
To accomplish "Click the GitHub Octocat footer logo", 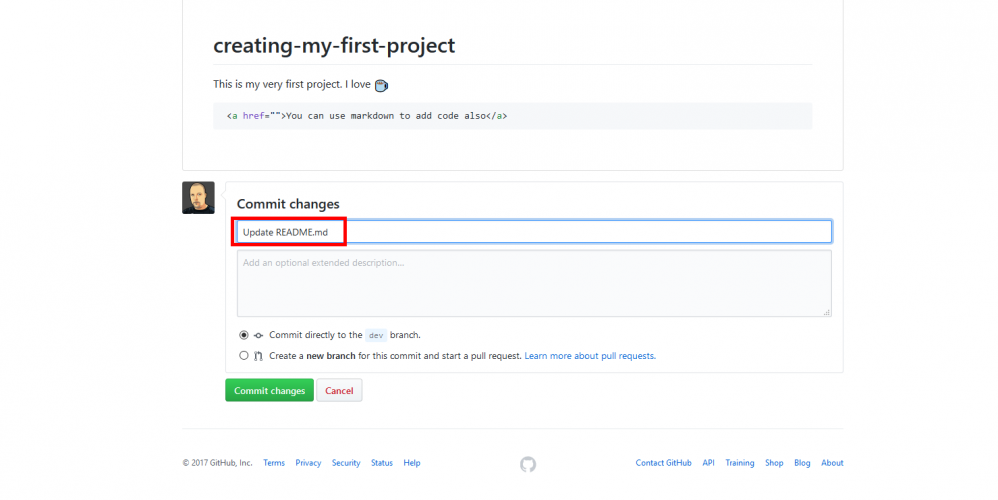I will (x=528, y=464).
